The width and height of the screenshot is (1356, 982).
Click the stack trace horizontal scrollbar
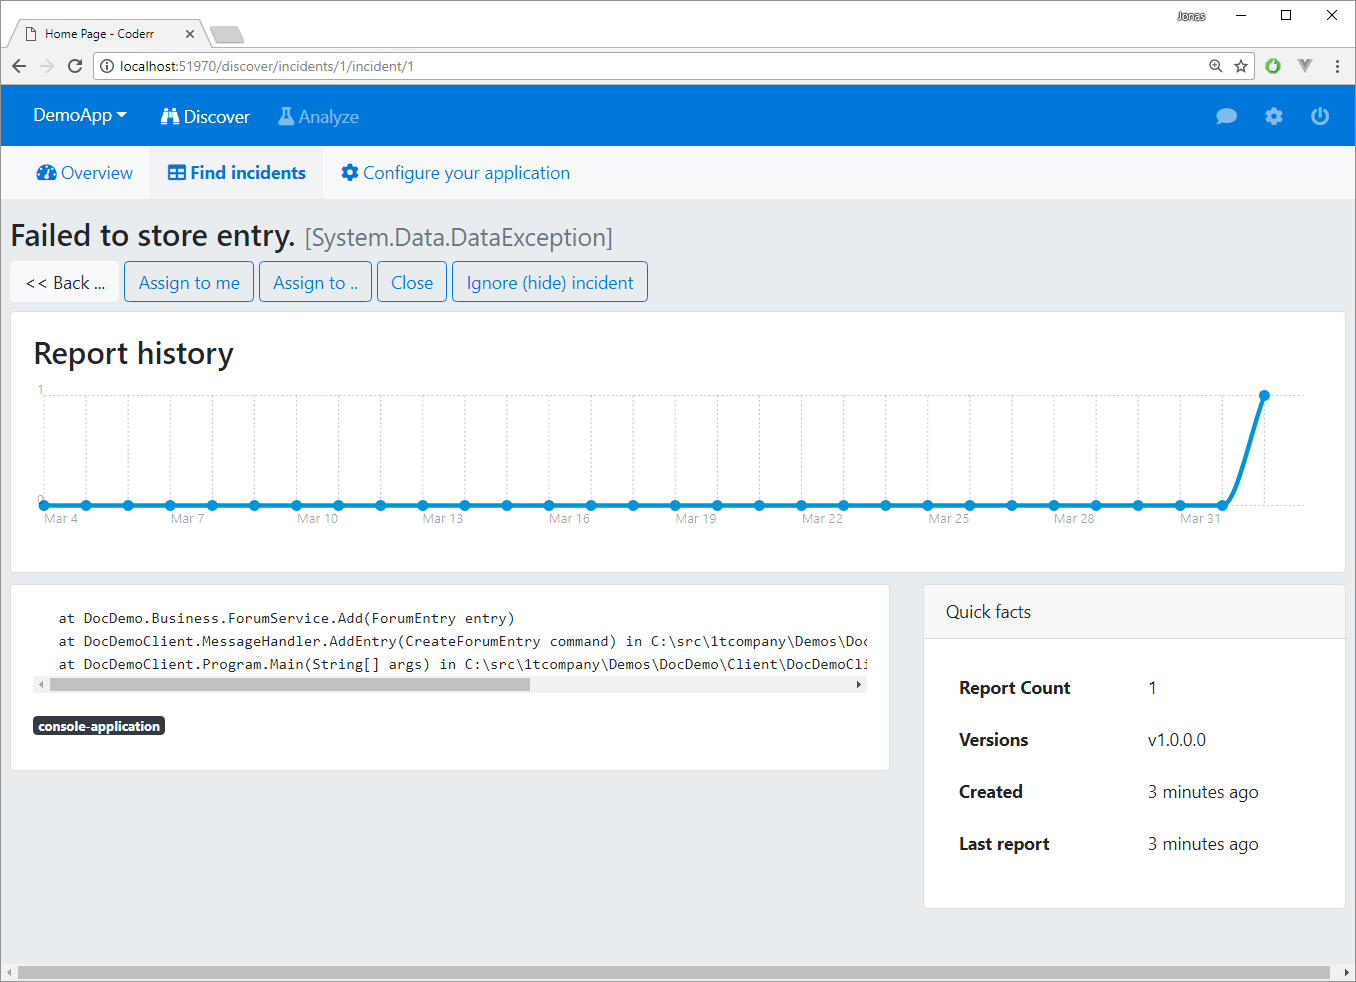tap(290, 685)
